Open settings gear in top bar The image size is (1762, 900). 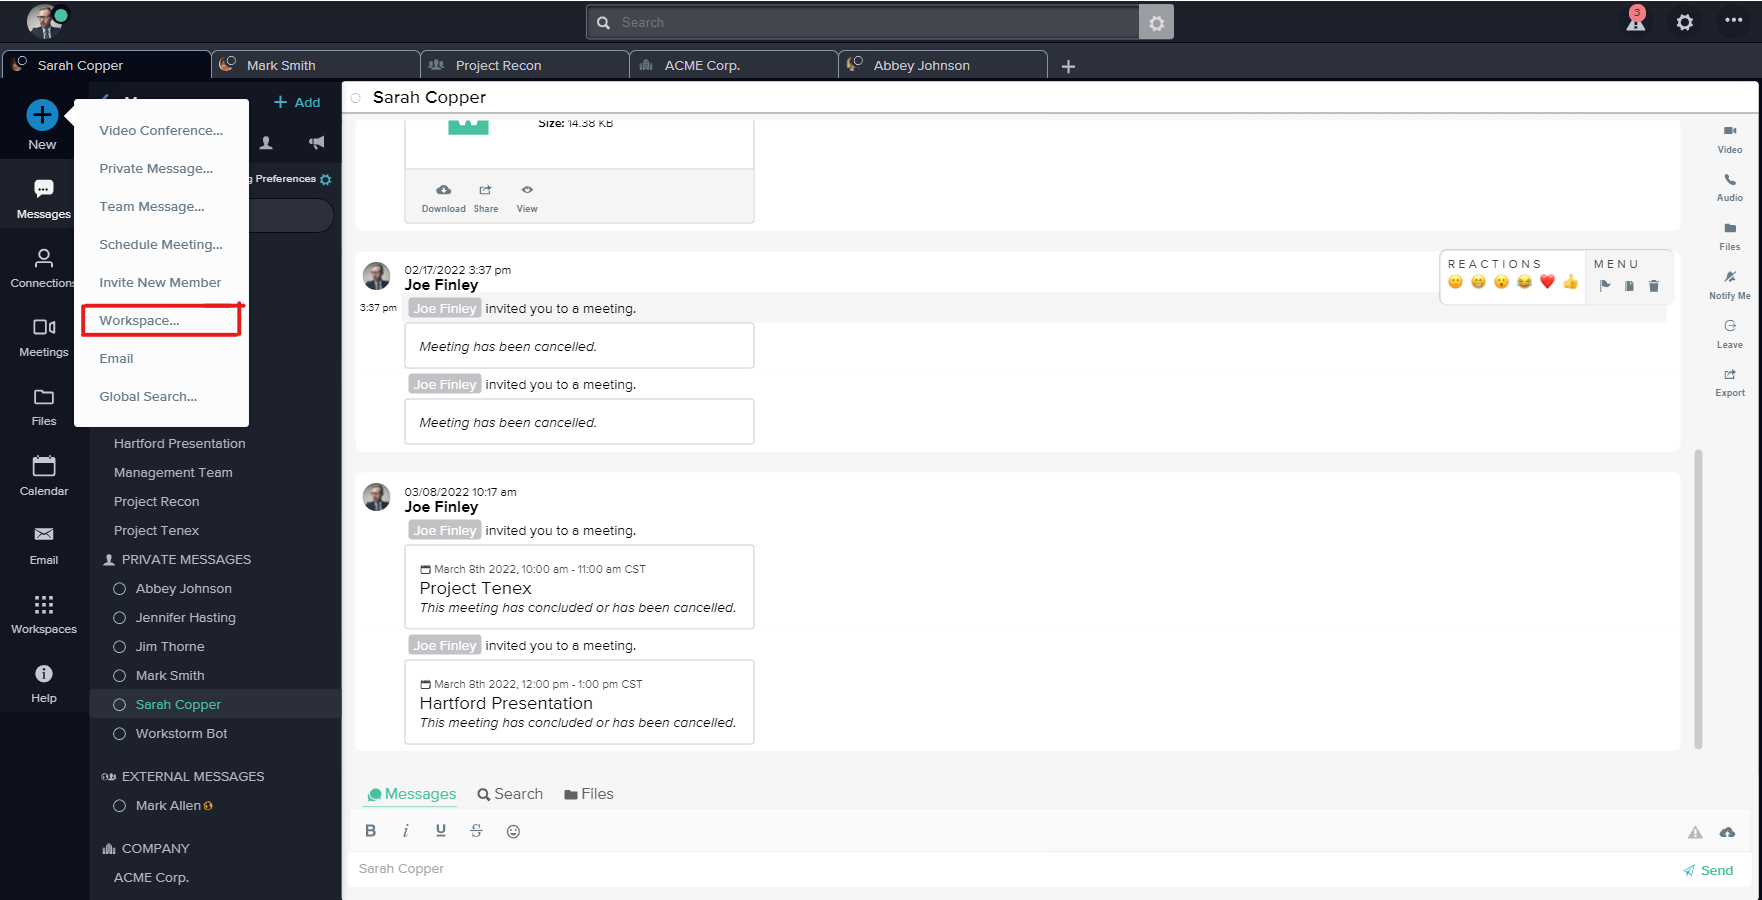click(1685, 22)
